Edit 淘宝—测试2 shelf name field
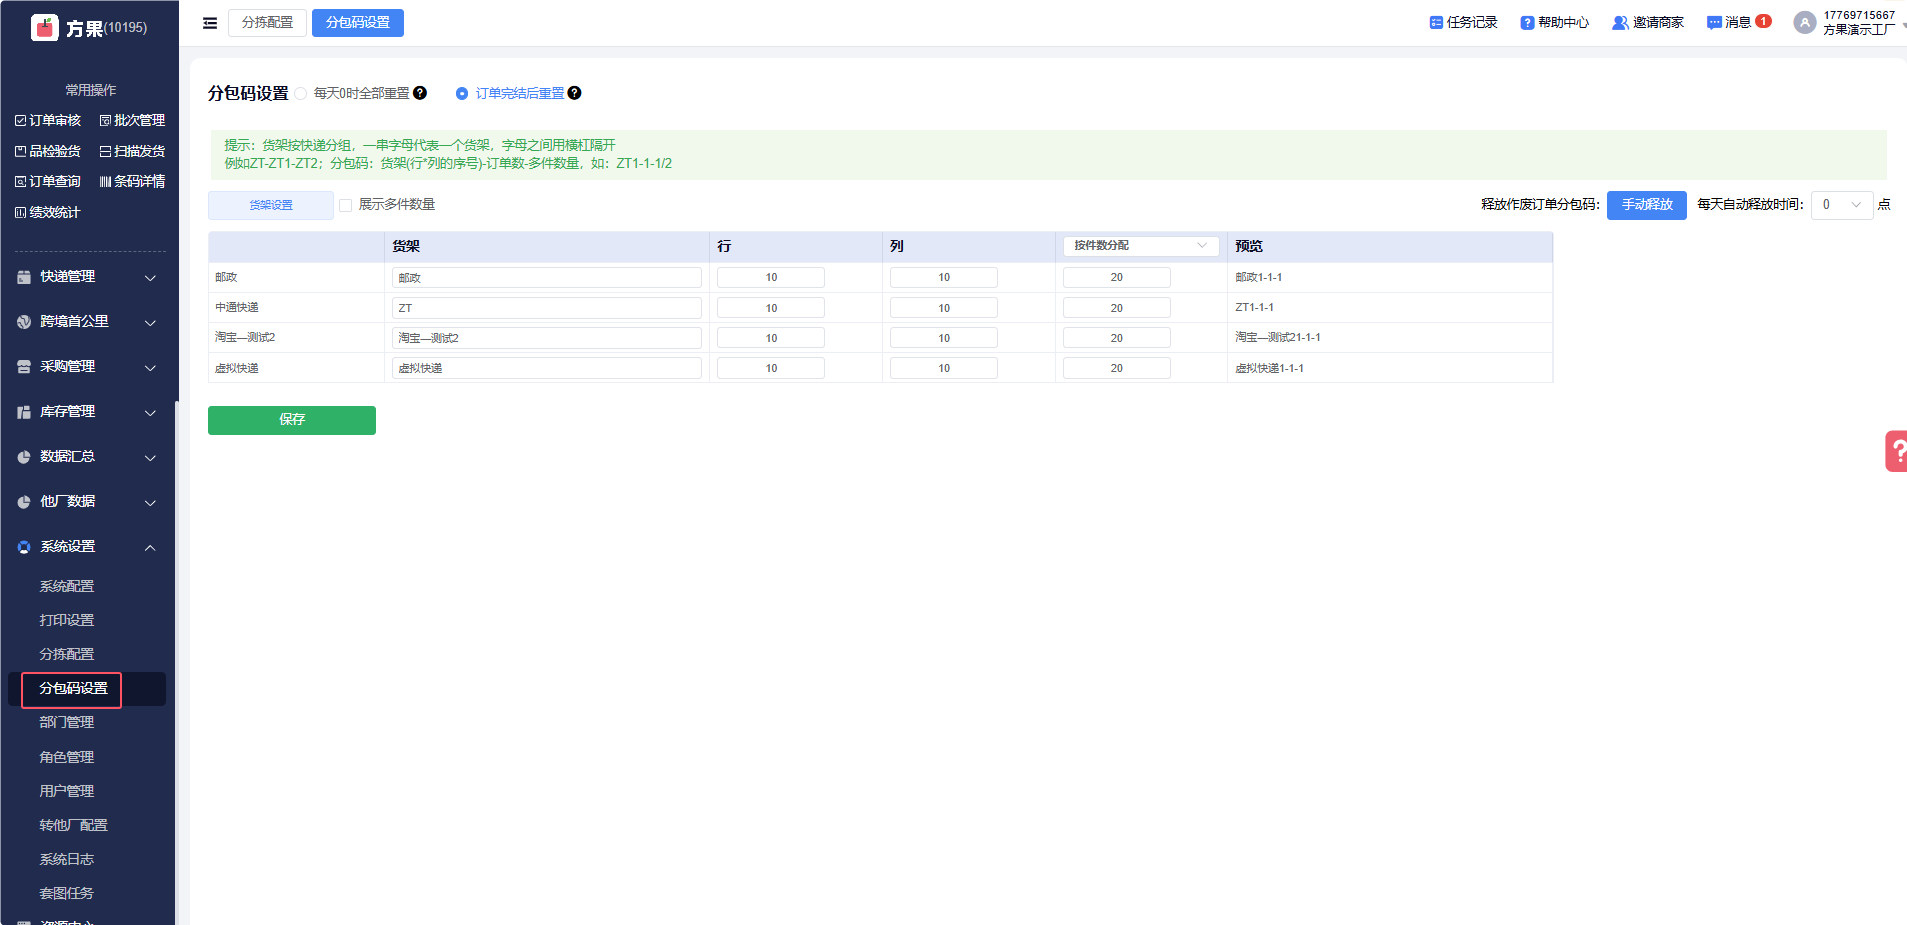Image resolution: width=1907 pixels, height=925 pixels. pos(547,338)
